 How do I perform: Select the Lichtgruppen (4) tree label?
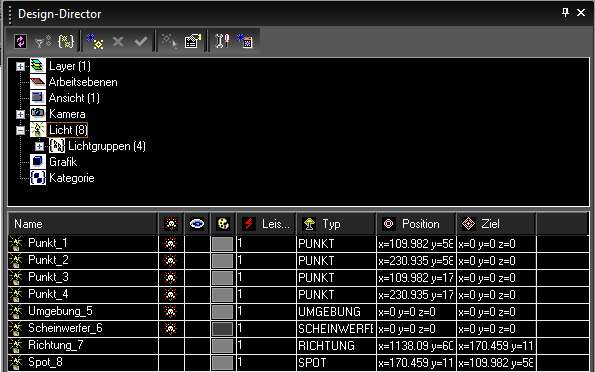(107, 146)
